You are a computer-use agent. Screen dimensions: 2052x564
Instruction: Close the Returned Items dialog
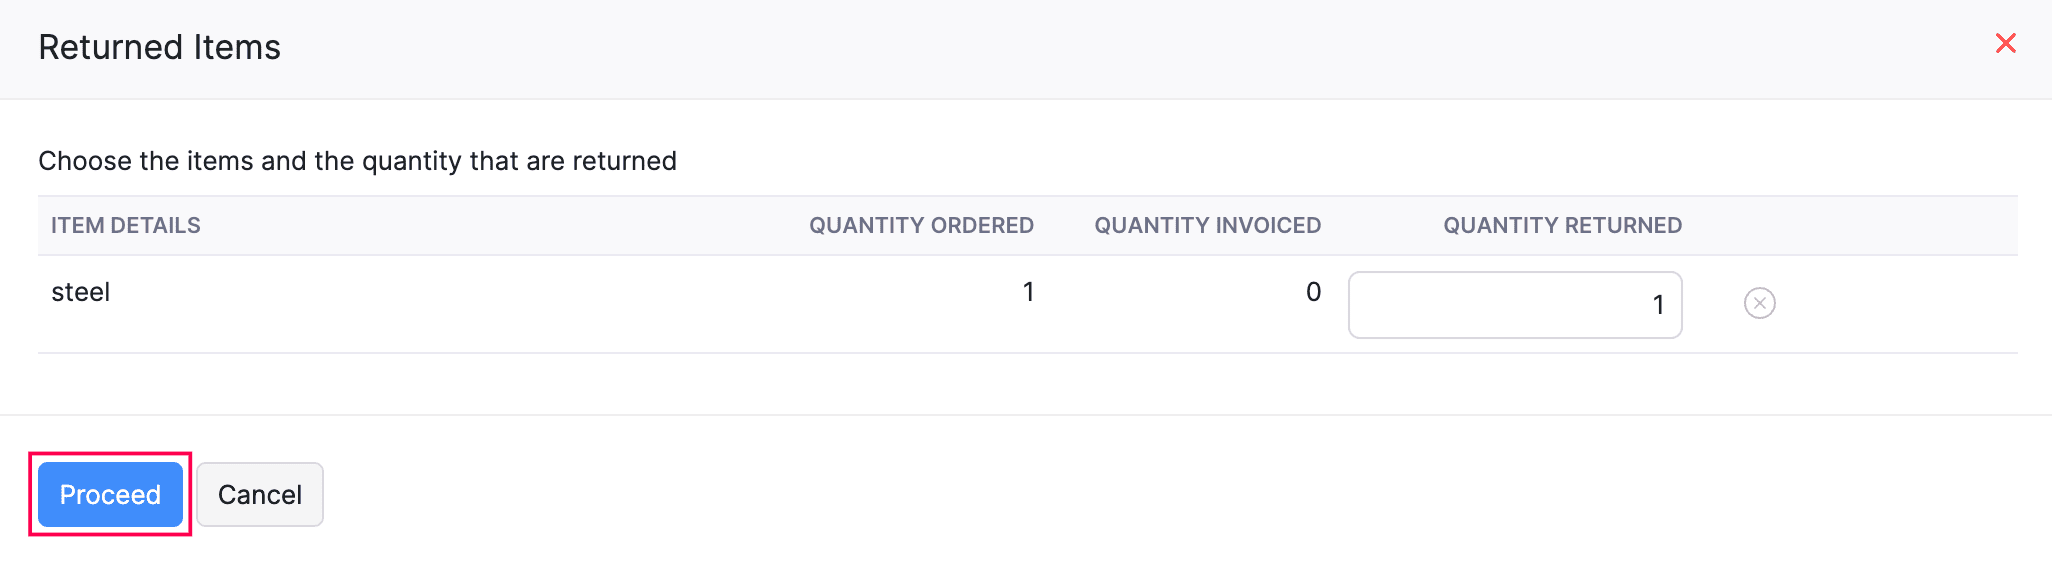pyautogui.click(x=2005, y=43)
